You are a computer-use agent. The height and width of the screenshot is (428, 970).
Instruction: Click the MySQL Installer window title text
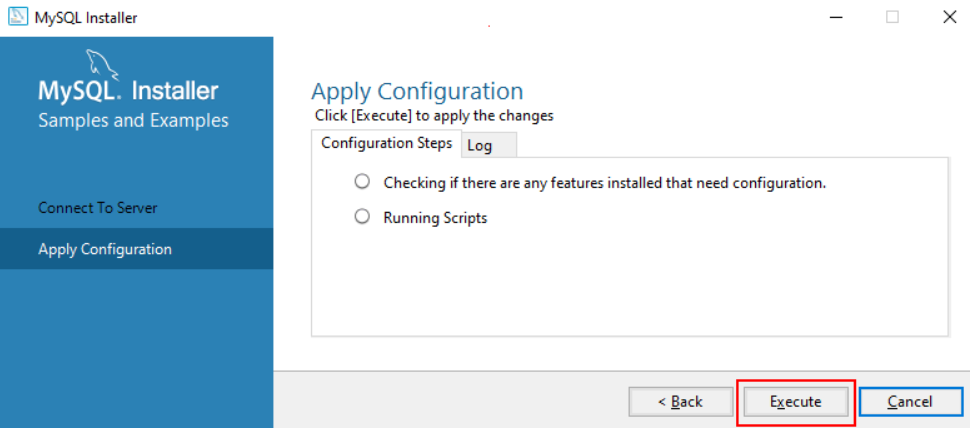click(x=86, y=17)
